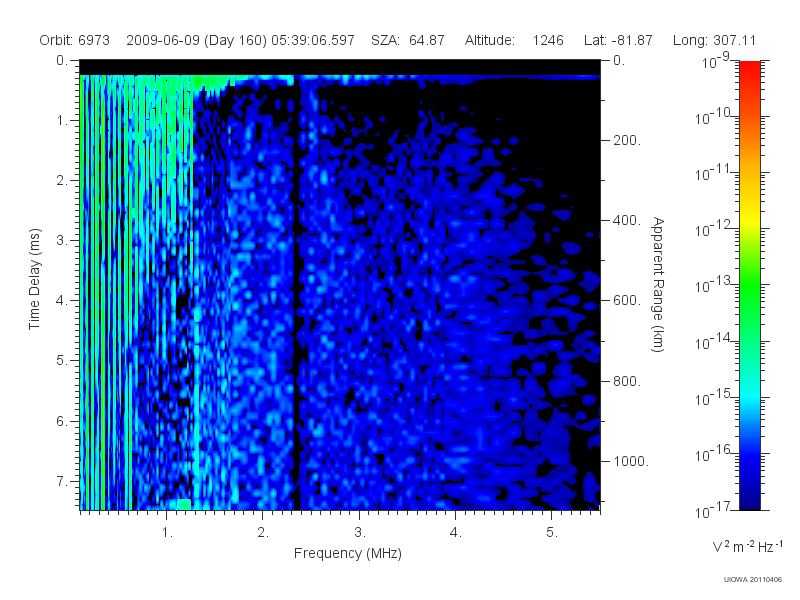Click the bright green band at plot's left edge
The width and height of the screenshot is (800, 600).
(82, 292)
